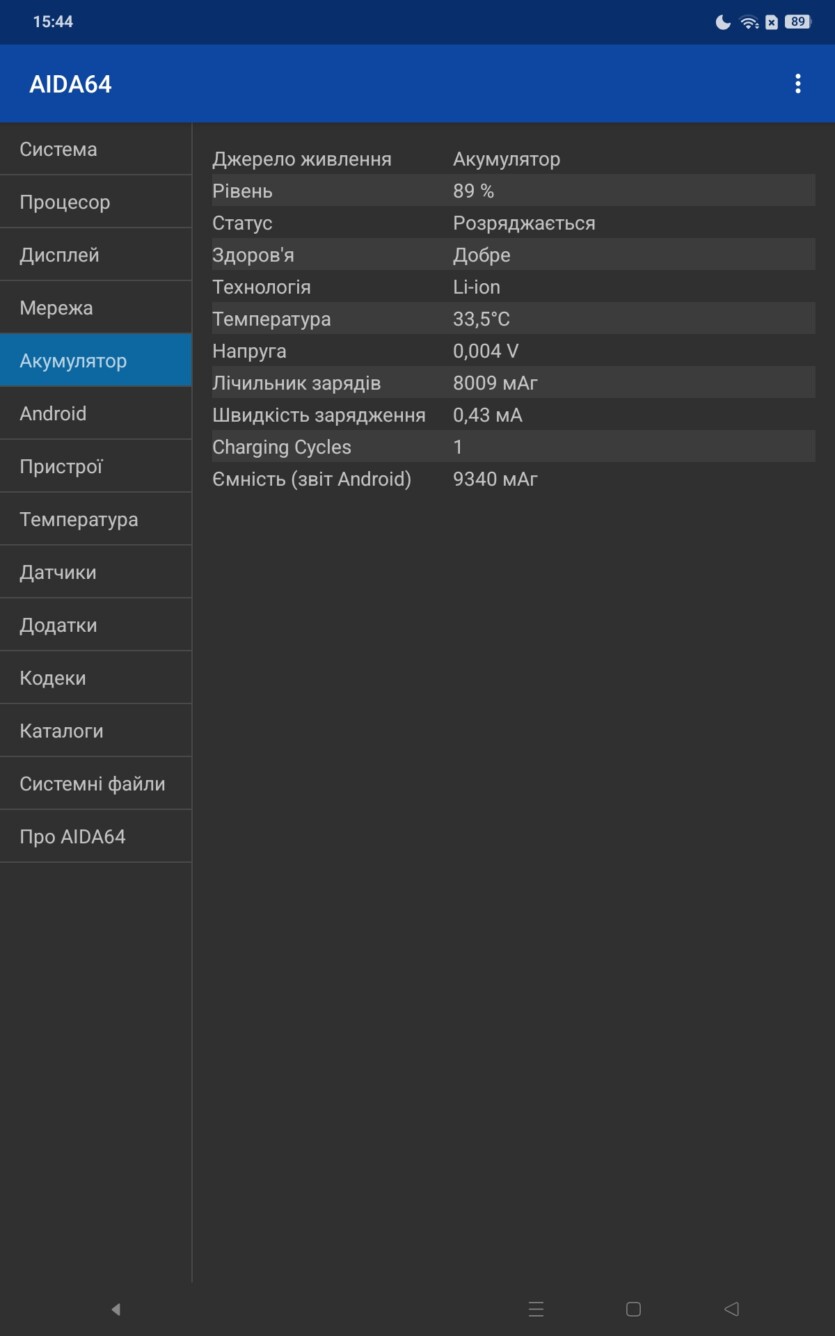
Task: Open the Температура sidebar section
Action: tap(96, 520)
